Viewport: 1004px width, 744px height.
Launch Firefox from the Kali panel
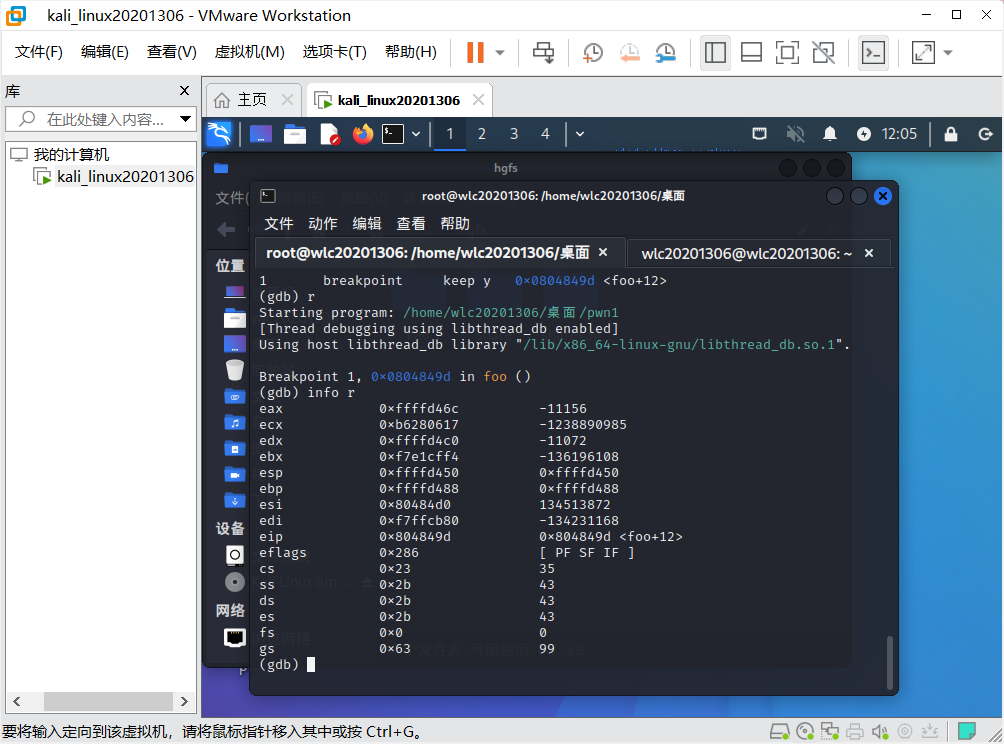[362, 134]
